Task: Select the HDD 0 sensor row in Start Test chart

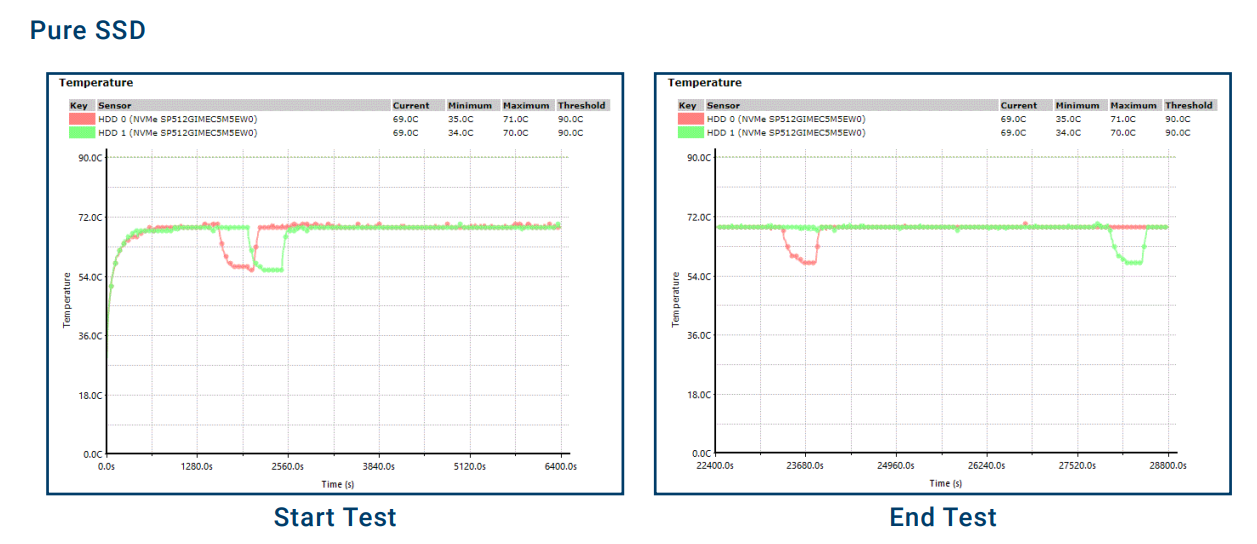Action: [177, 119]
